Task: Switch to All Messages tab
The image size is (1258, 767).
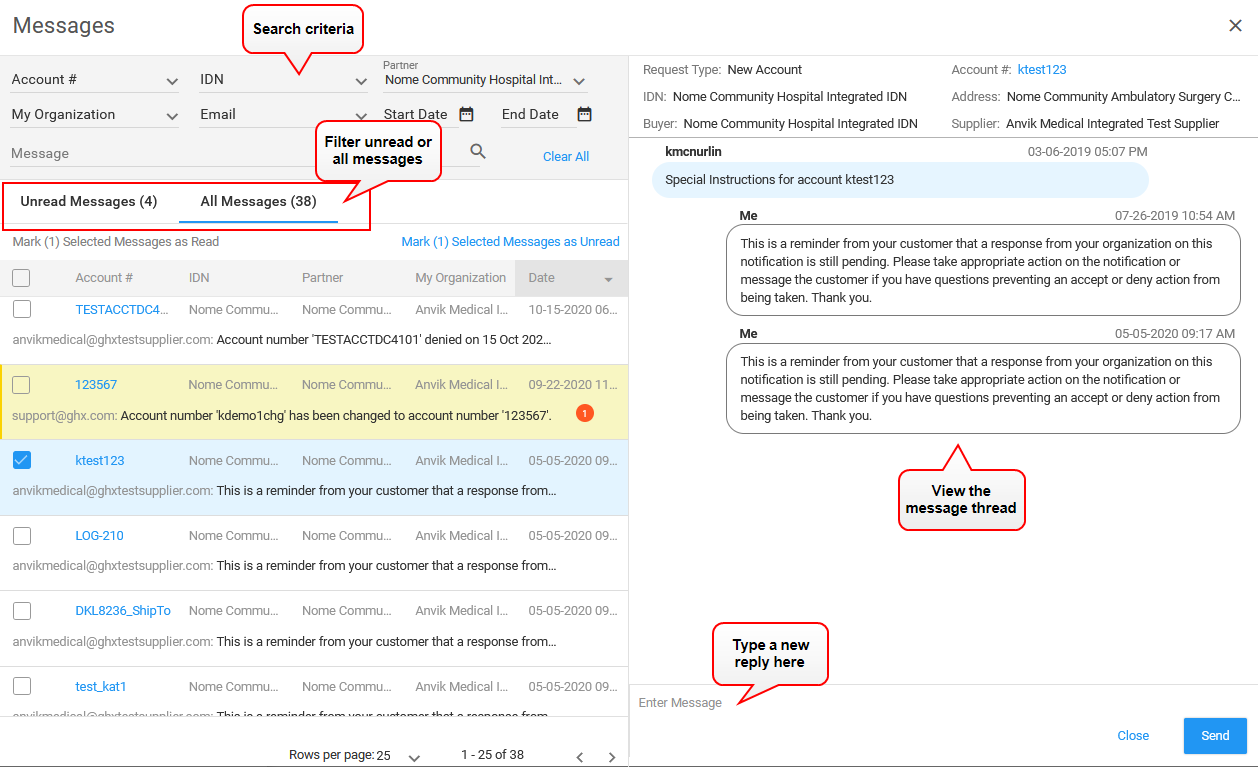Action: coord(258,202)
